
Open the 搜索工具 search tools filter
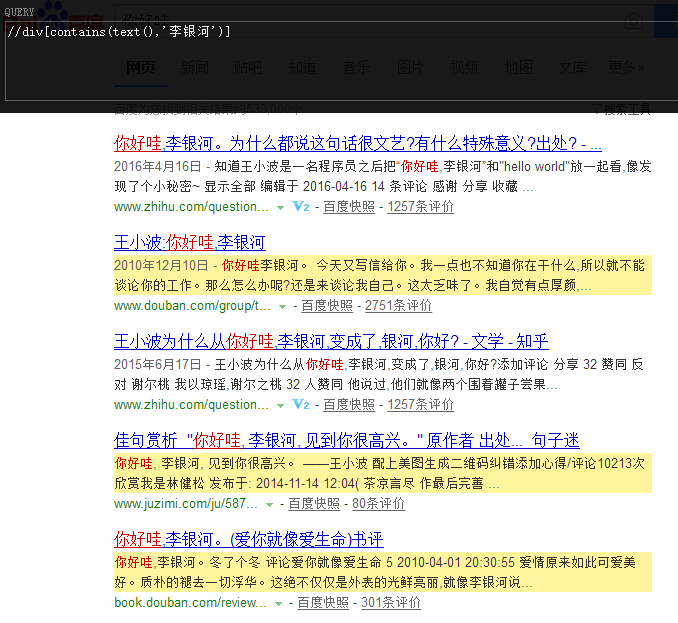coord(626,108)
